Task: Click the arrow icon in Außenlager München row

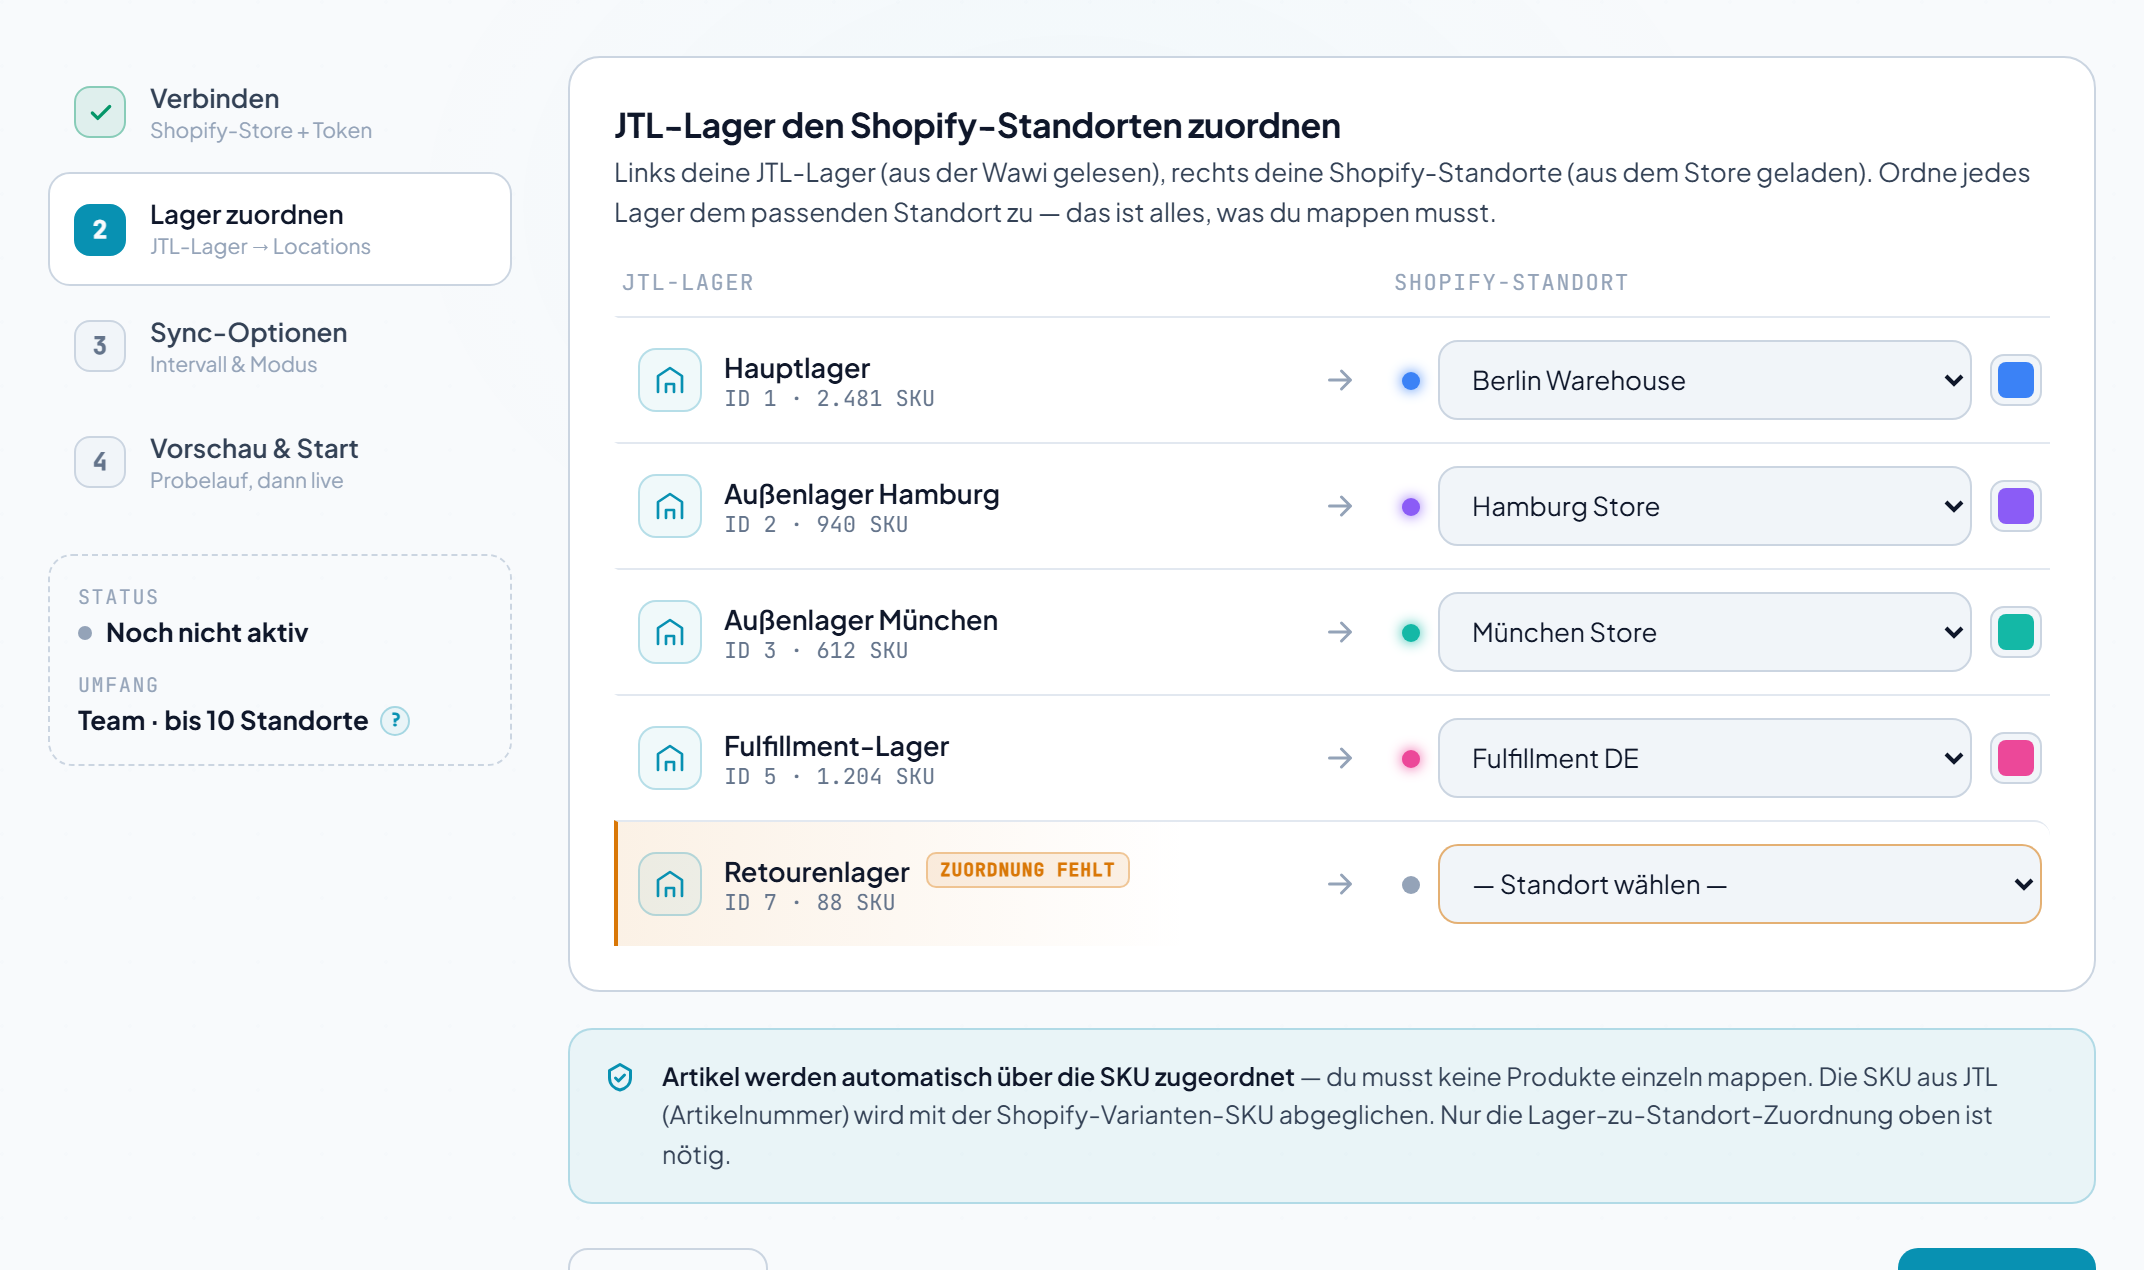Action: [x=1340, y=632]
